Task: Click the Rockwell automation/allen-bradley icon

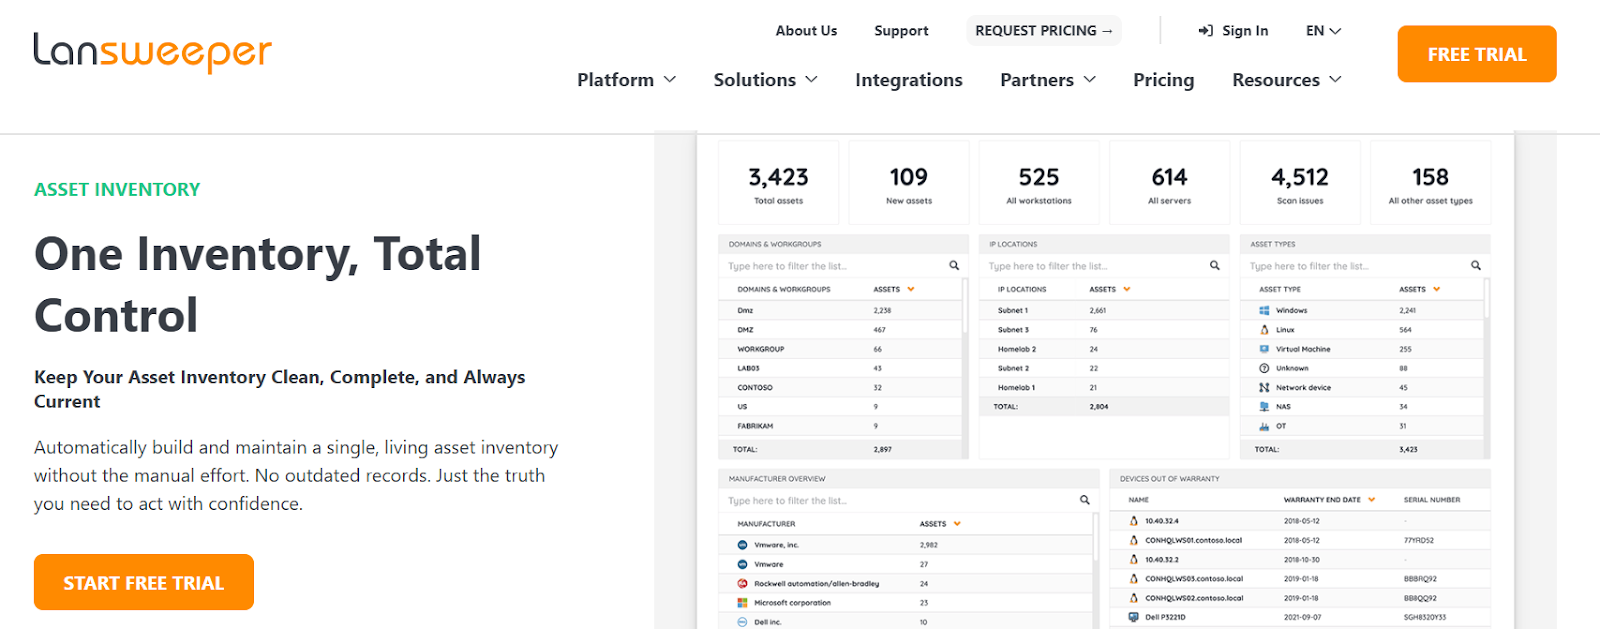Action: (x=742, y=583)
